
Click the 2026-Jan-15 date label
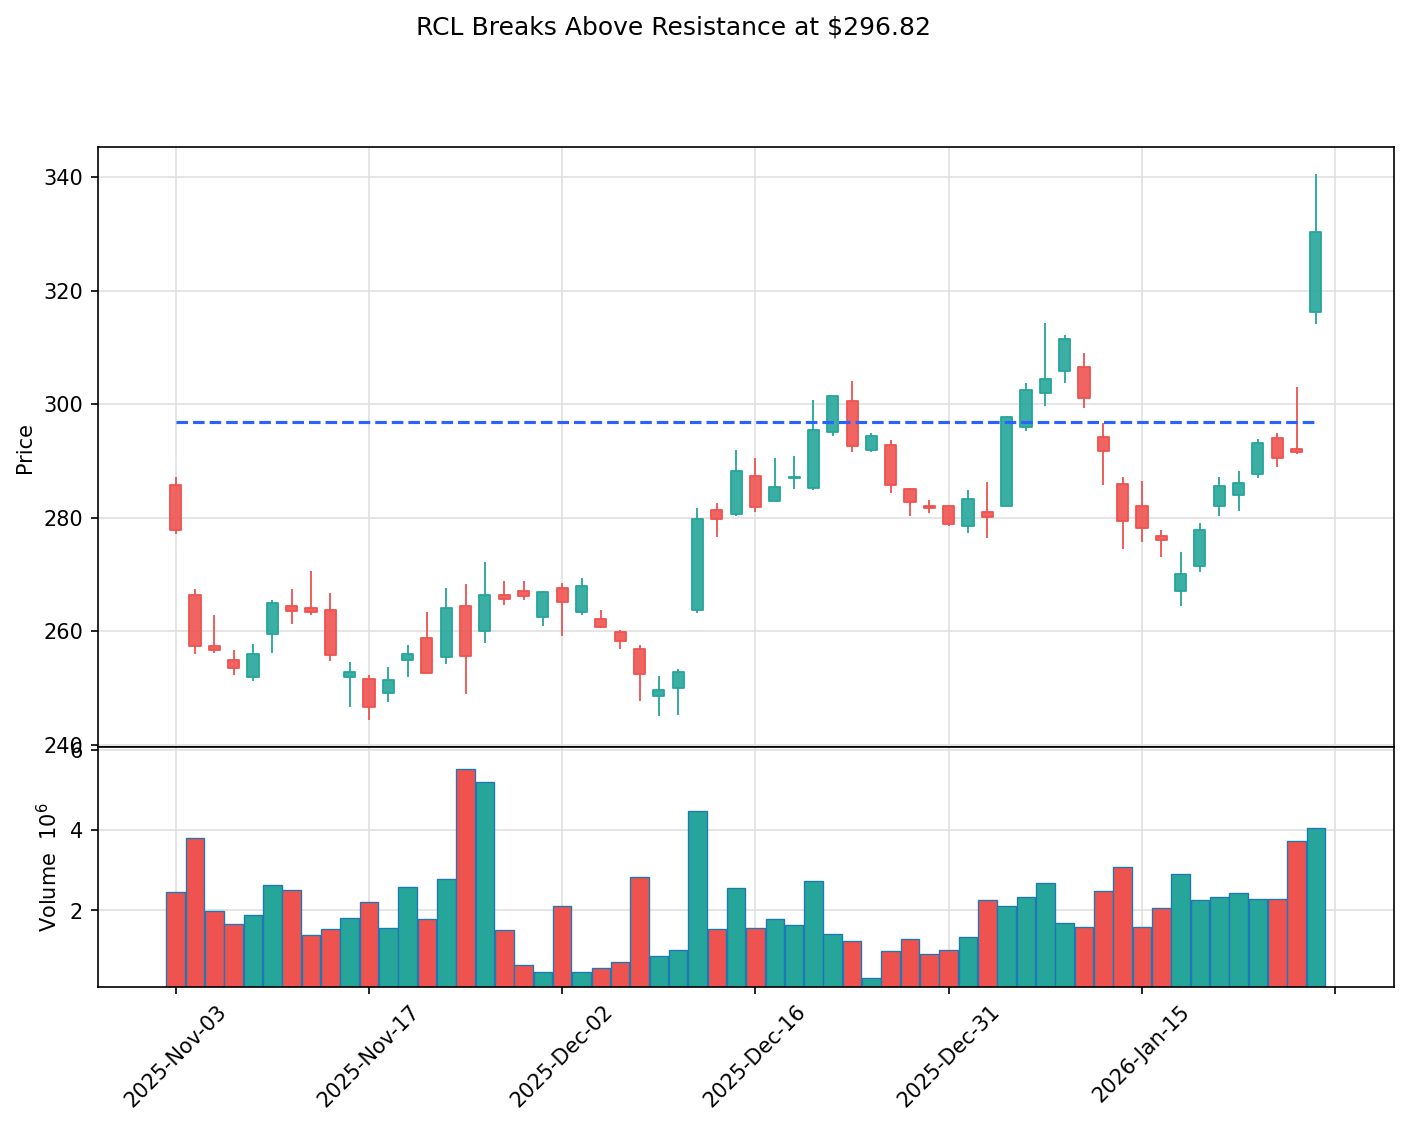1140,1056
